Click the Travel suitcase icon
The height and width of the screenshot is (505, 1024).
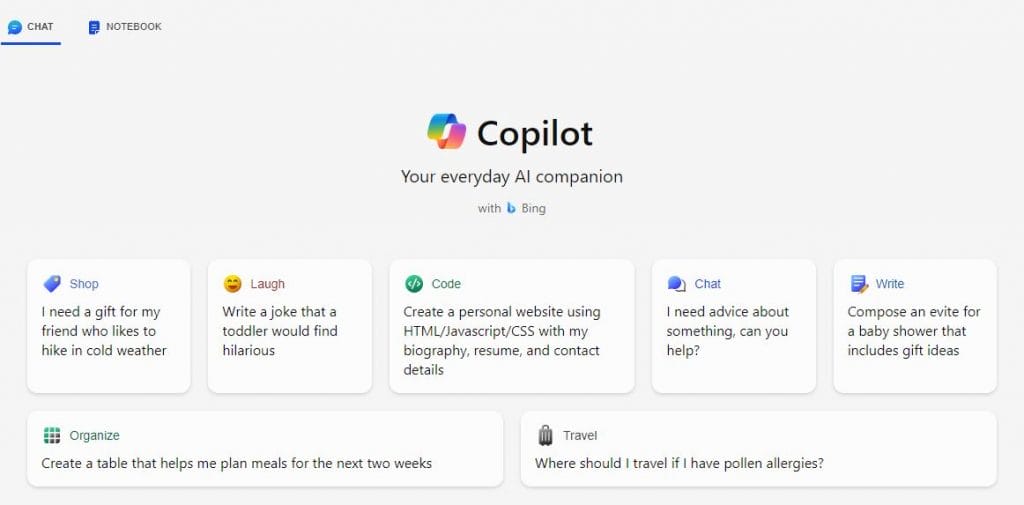(x=545, y=435)
